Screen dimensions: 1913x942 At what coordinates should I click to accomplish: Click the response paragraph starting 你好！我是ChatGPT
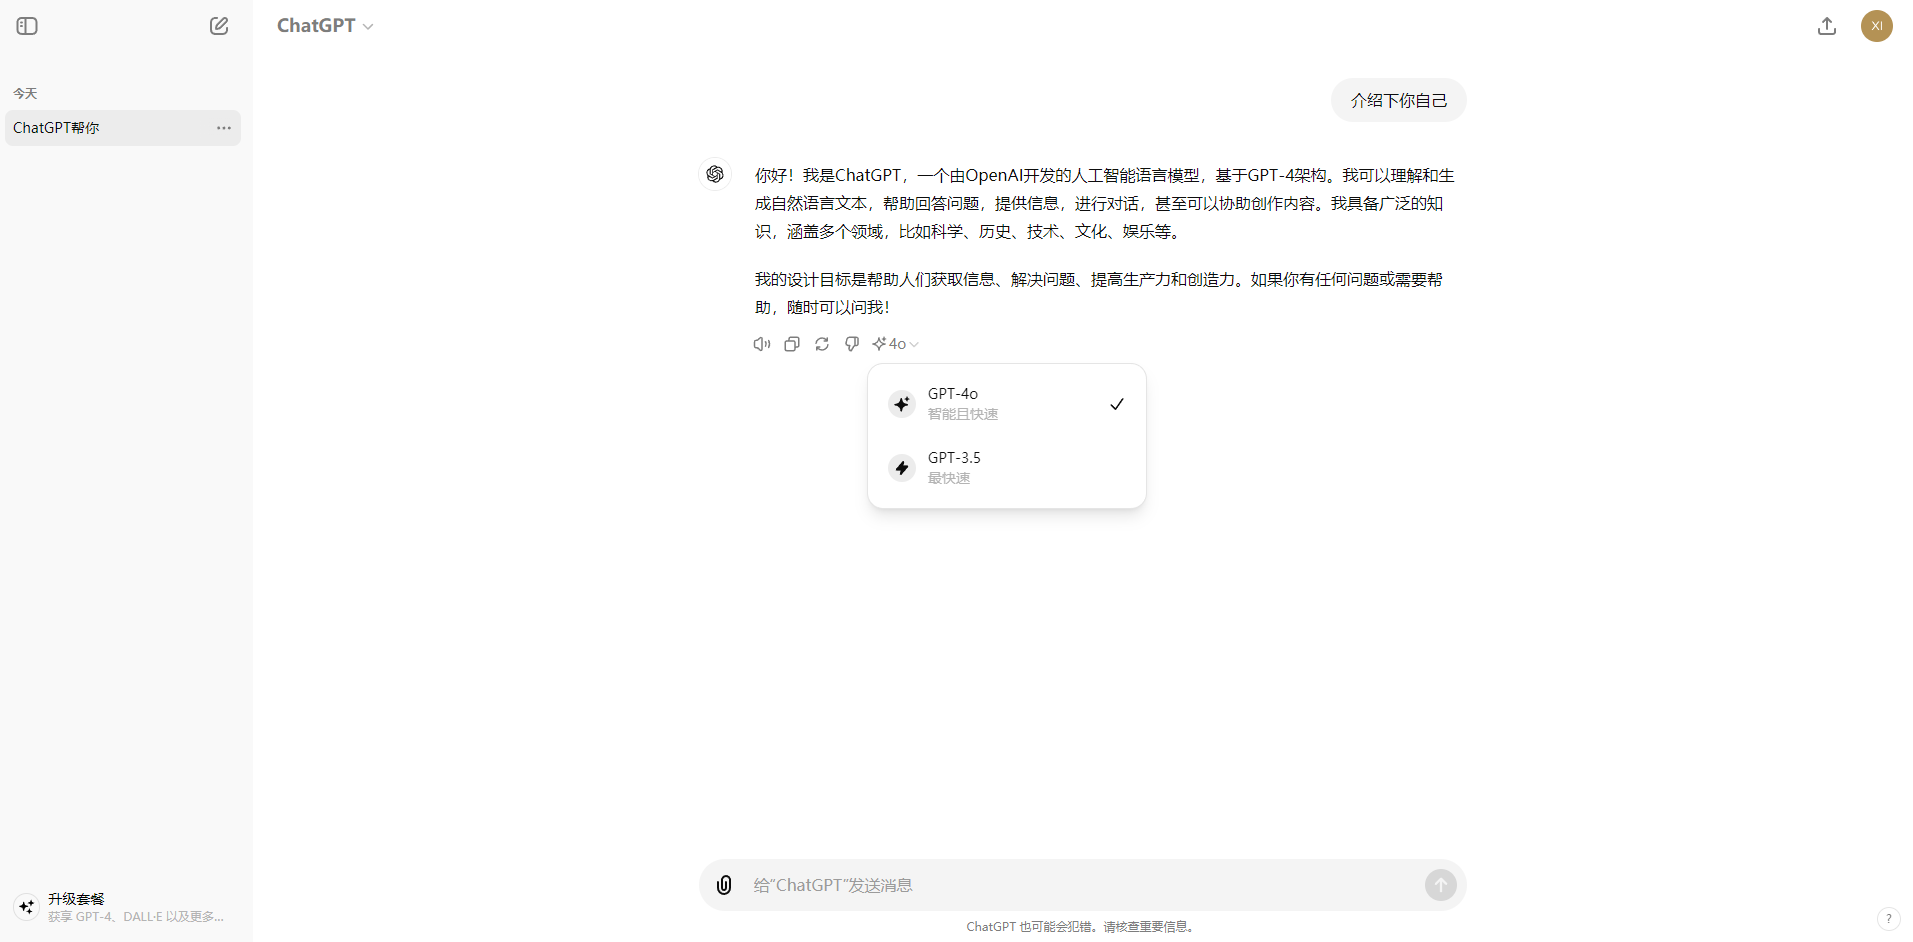1104,203
